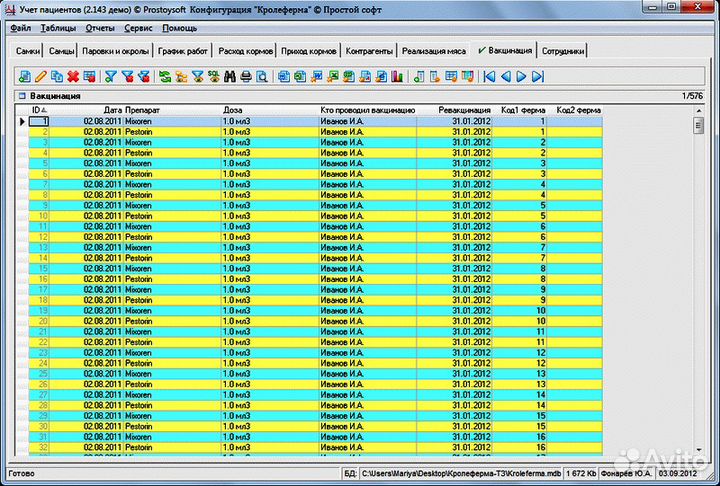Click the binoculars search icon
This screenshot has height=486, width=720.
[229, 76]
